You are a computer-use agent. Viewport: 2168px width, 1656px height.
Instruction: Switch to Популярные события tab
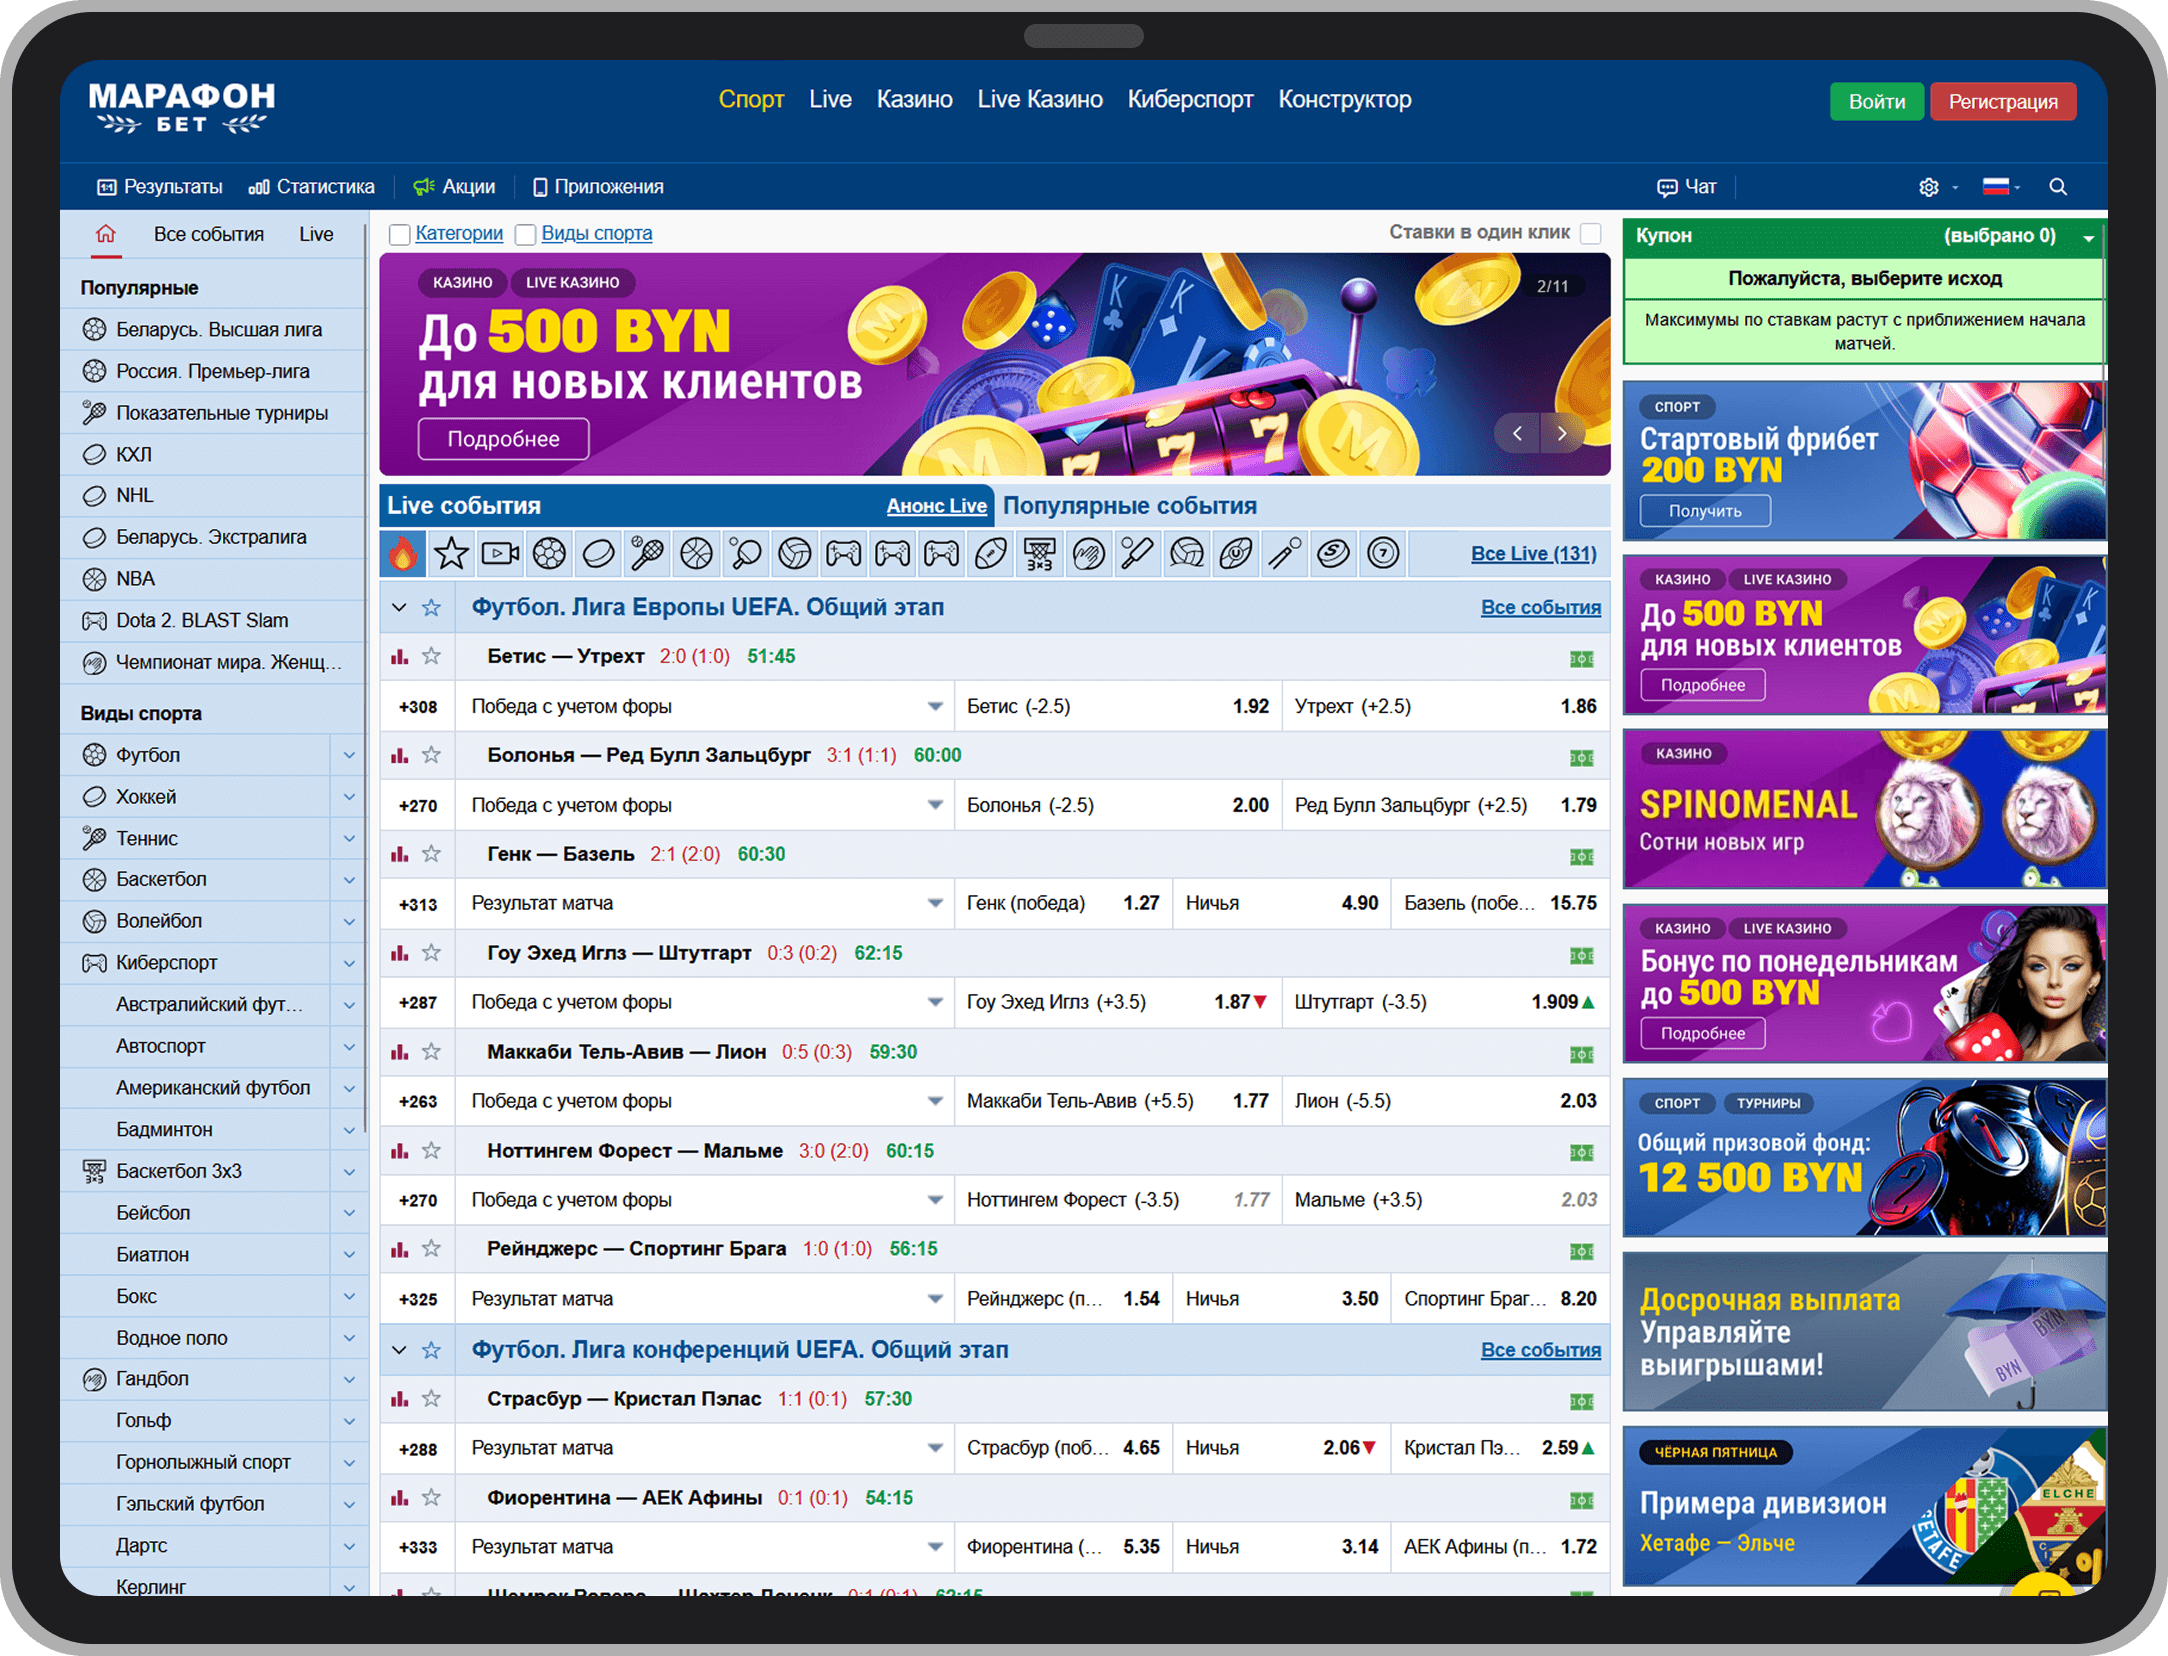pos(1130,505)
